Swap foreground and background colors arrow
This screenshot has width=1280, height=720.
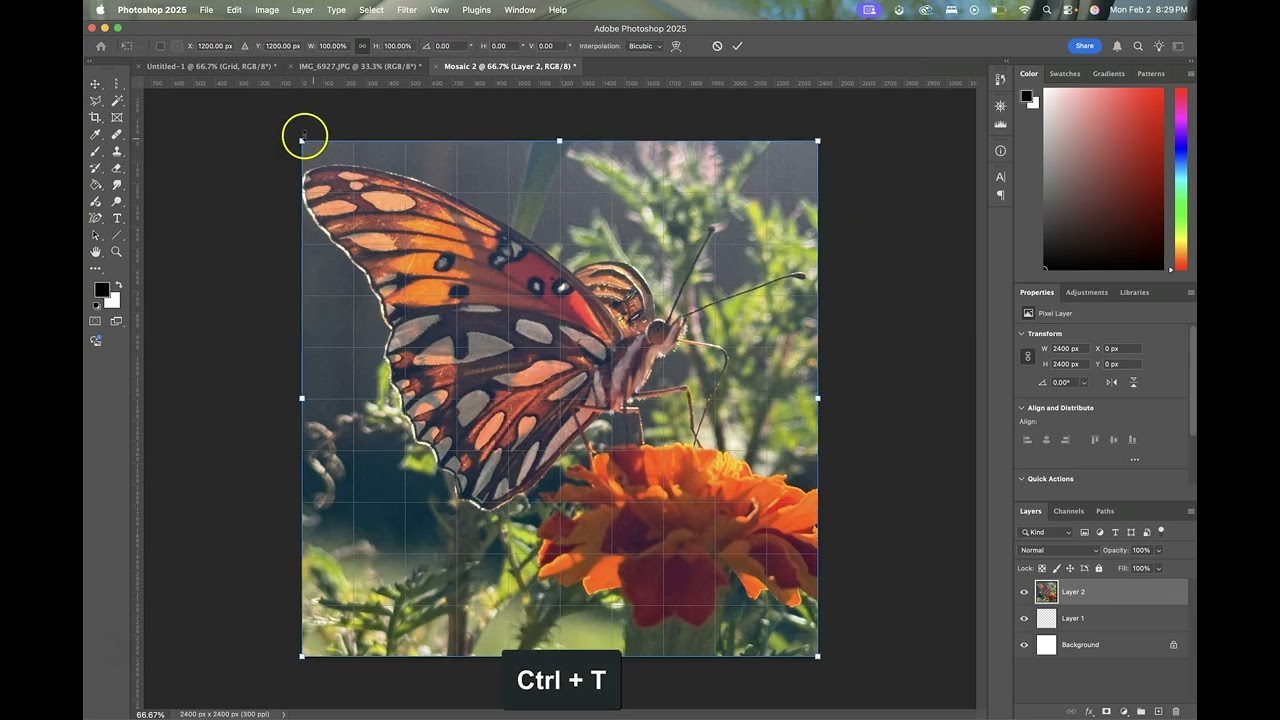click(x=117, y=285)
